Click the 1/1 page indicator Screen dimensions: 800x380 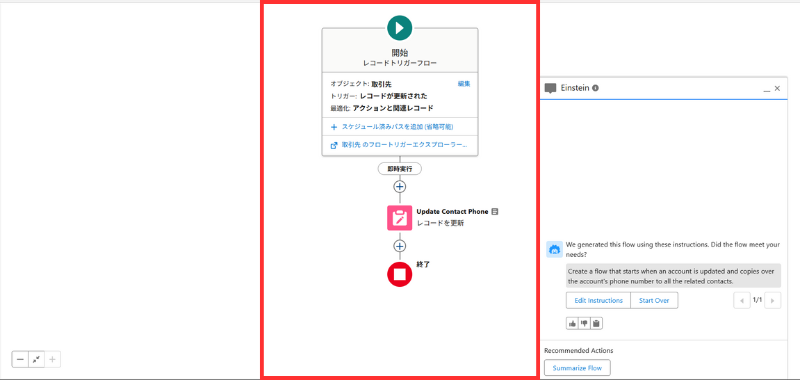[757, 300]
